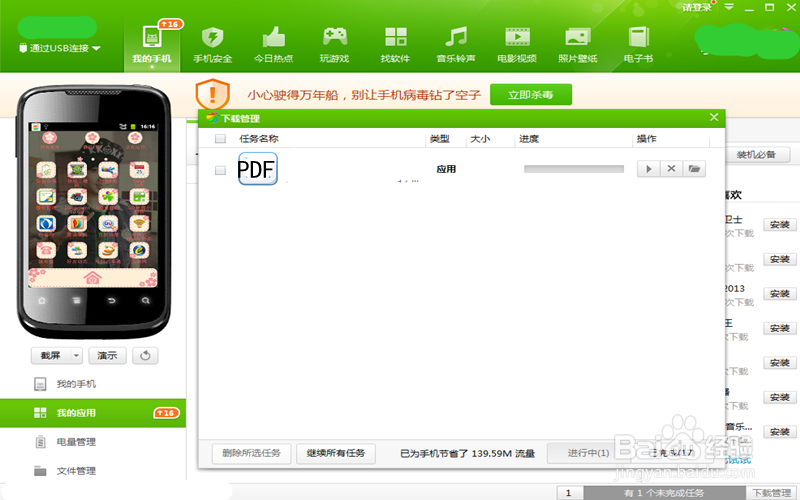Click the PDF task progress bar
This screenshot has width=800, height=500.
(574, 169)
